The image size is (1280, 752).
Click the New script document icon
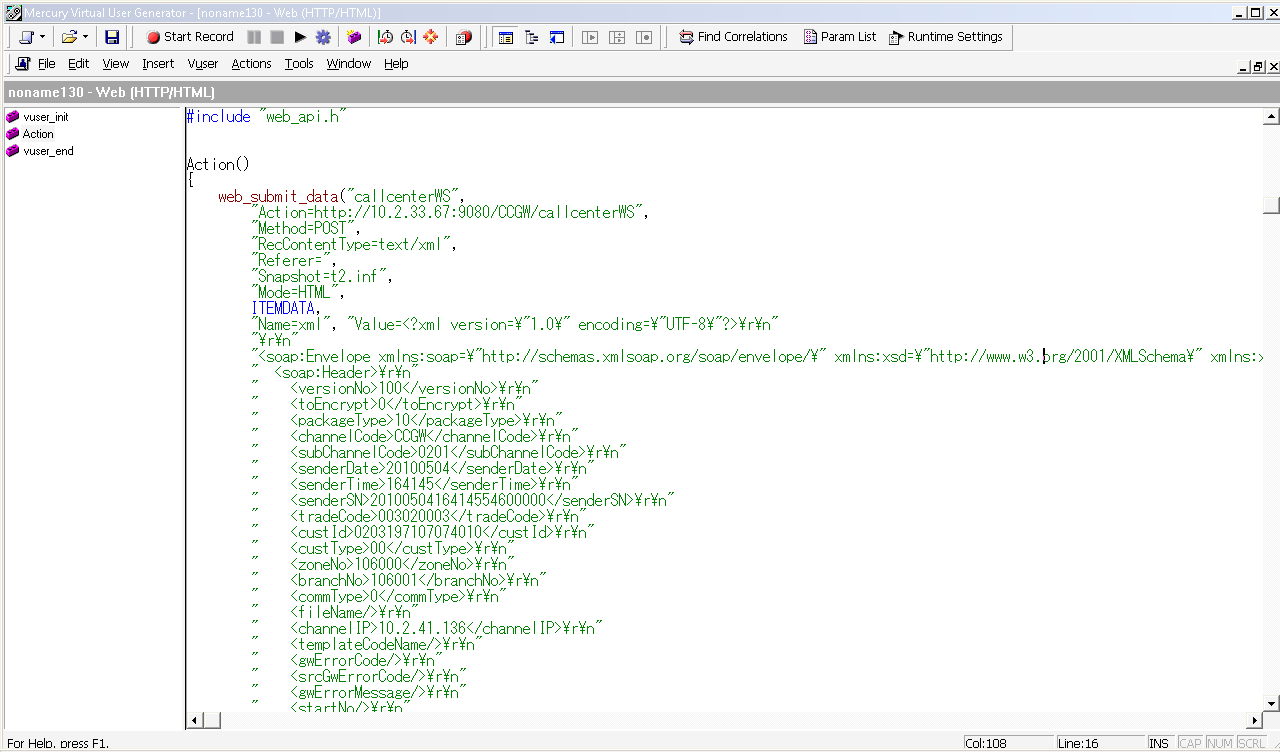coord(26,37)
